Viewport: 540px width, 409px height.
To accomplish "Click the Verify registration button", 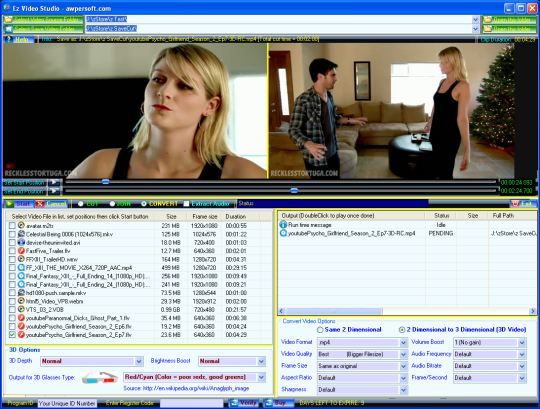I will pyautogui.click(x=244, y=403).
